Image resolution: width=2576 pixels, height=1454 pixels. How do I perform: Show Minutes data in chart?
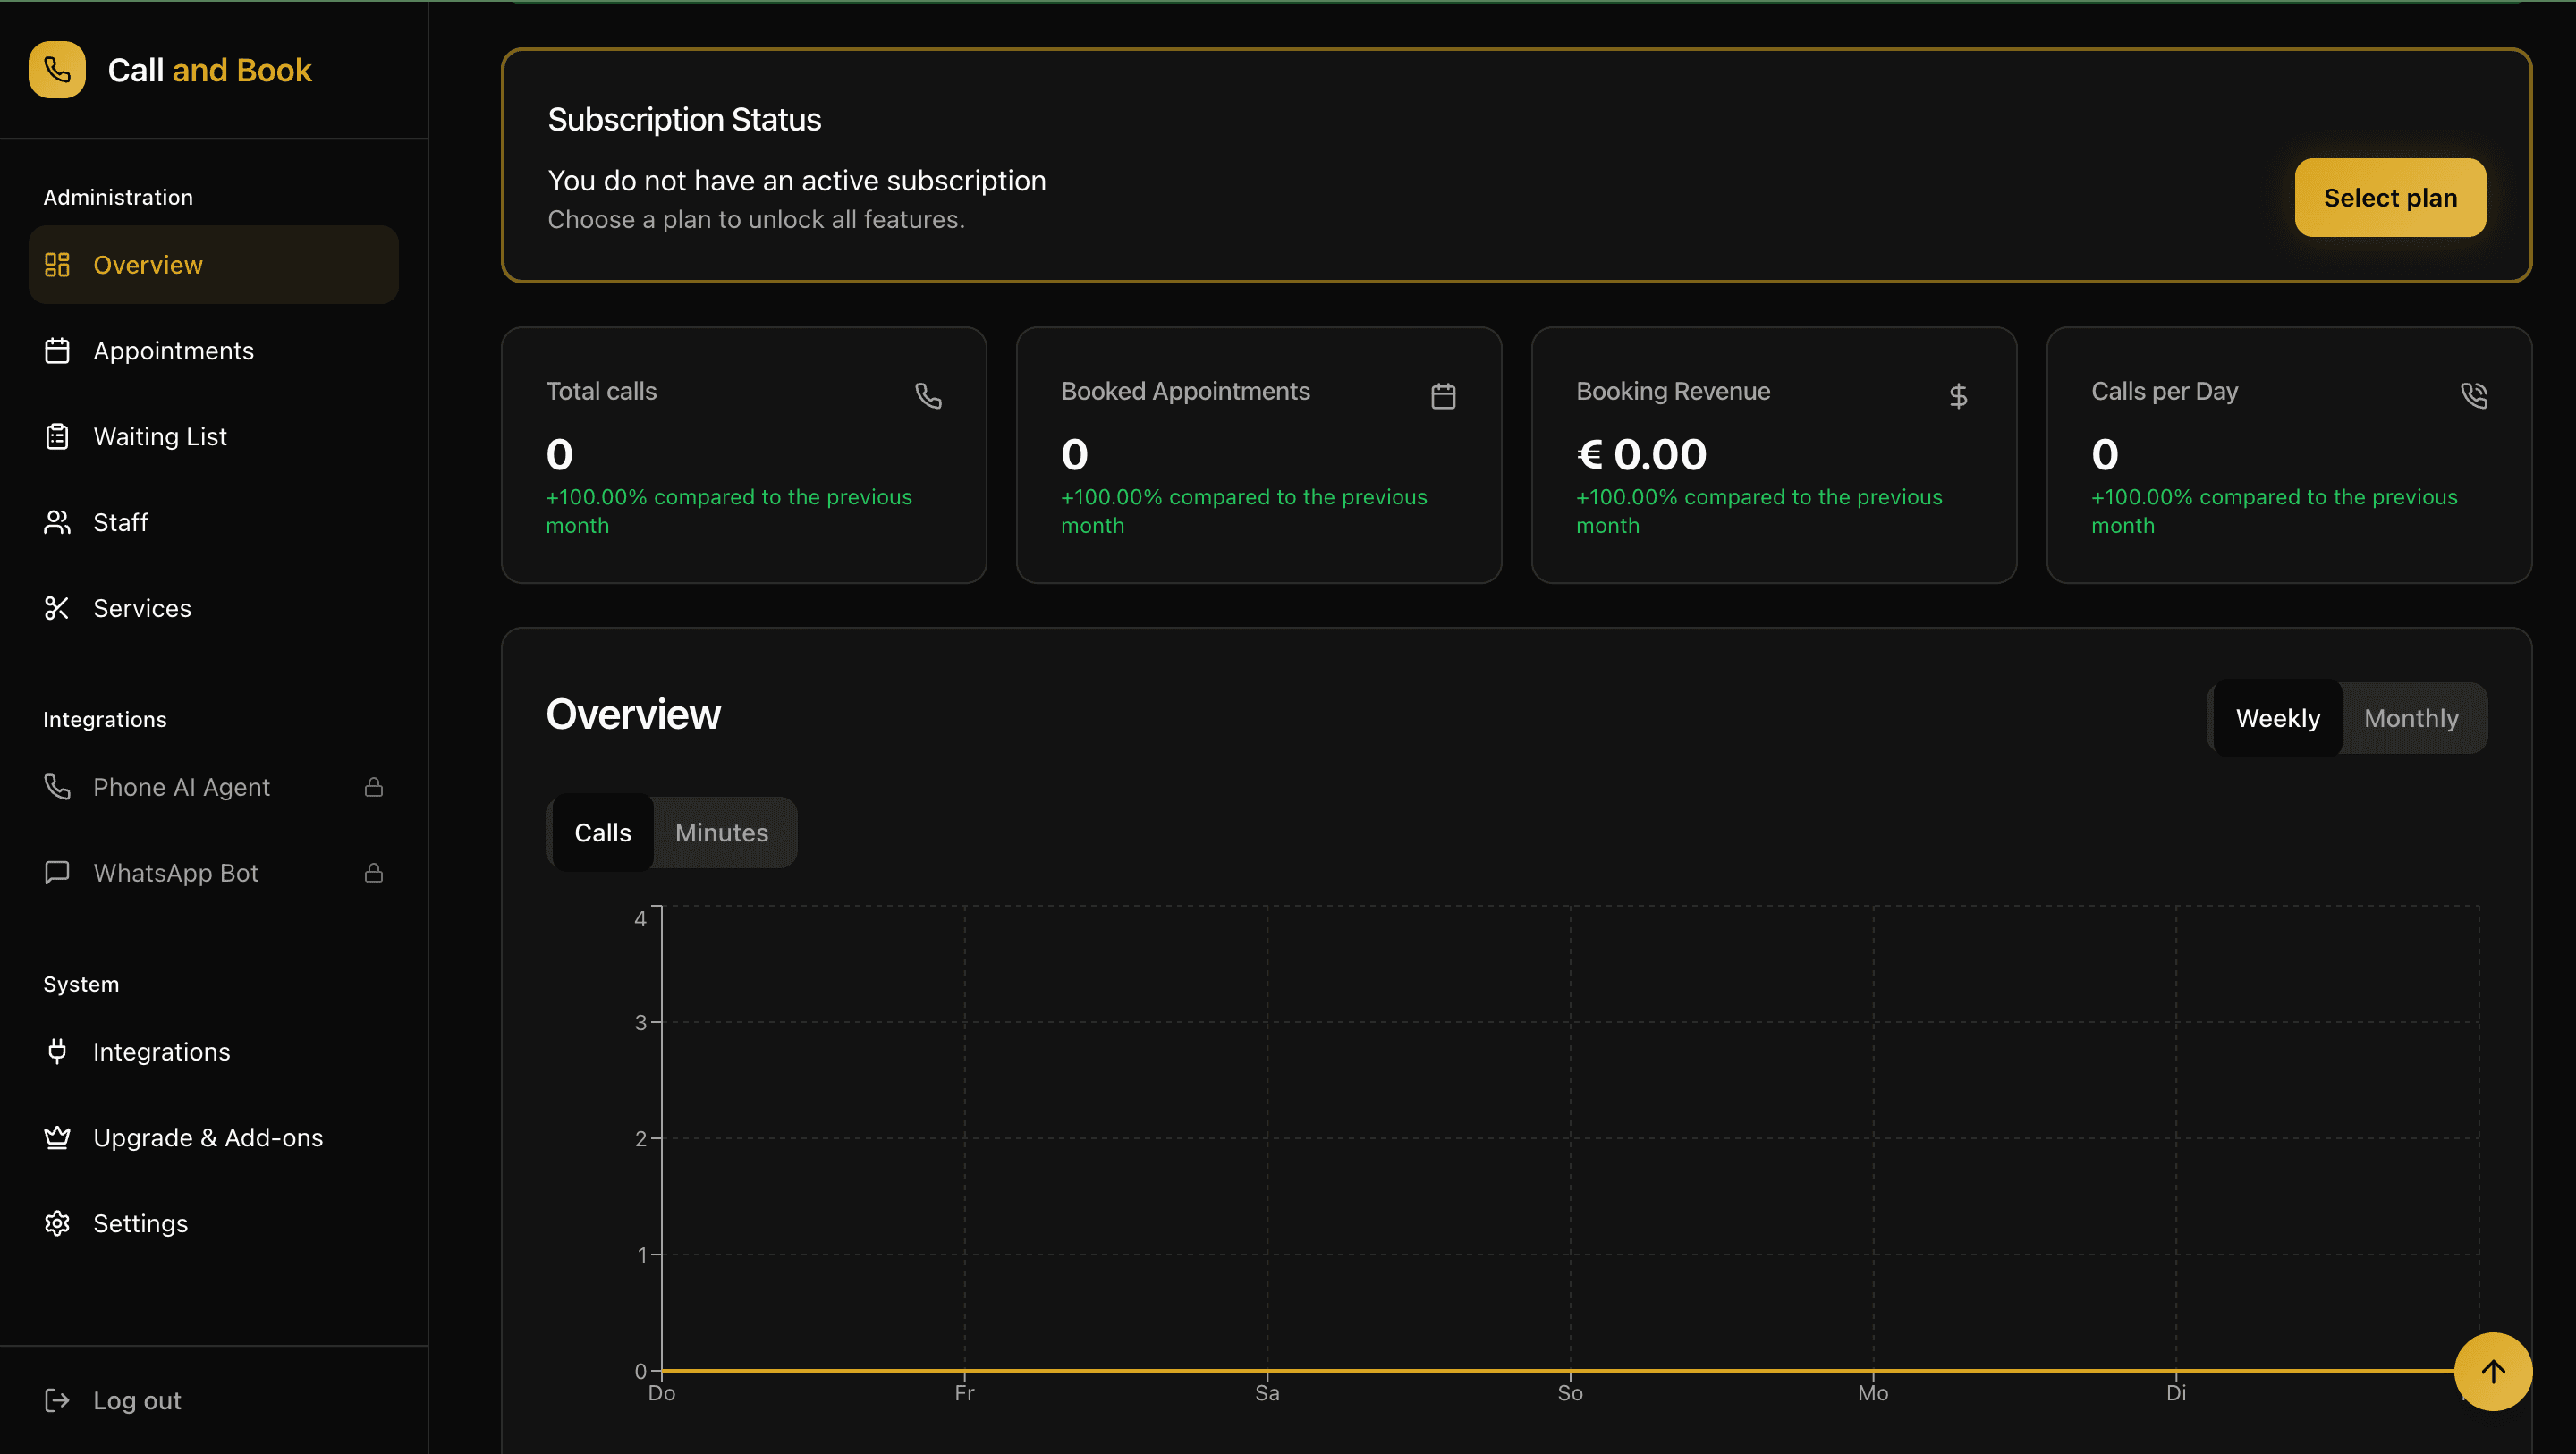tap(721, 832)
